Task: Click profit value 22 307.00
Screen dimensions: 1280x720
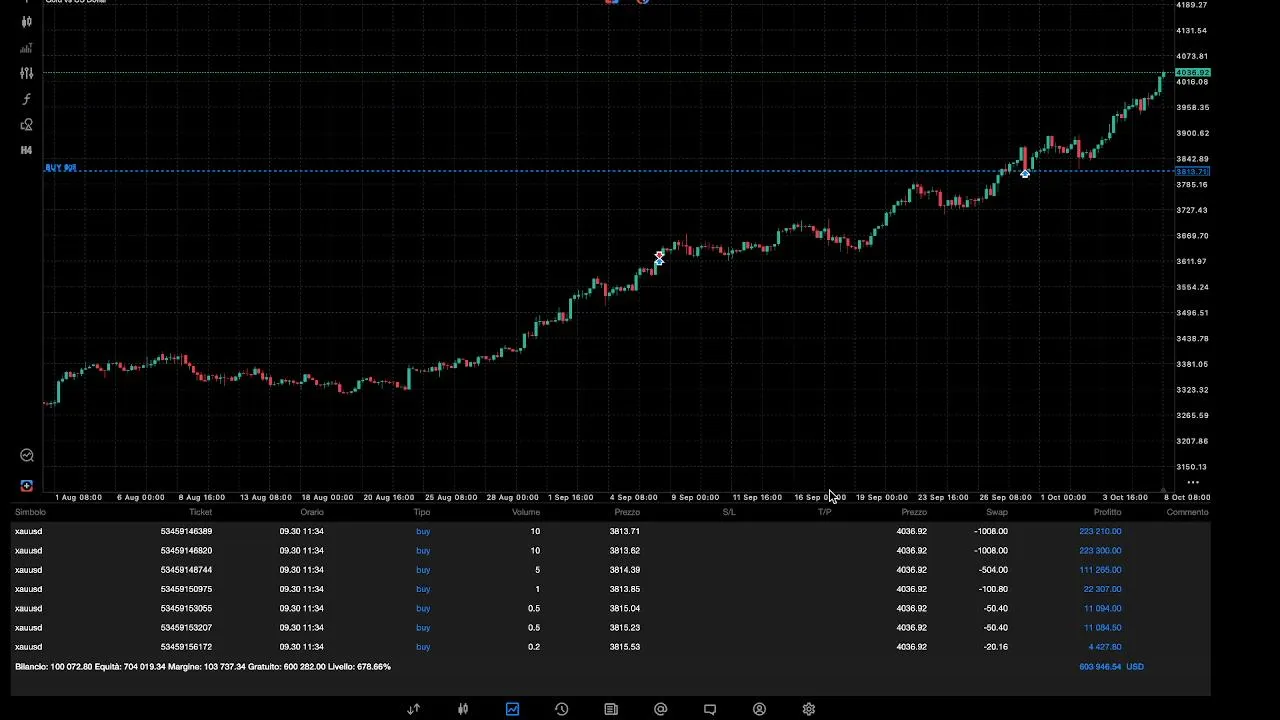Action: 1103,589
